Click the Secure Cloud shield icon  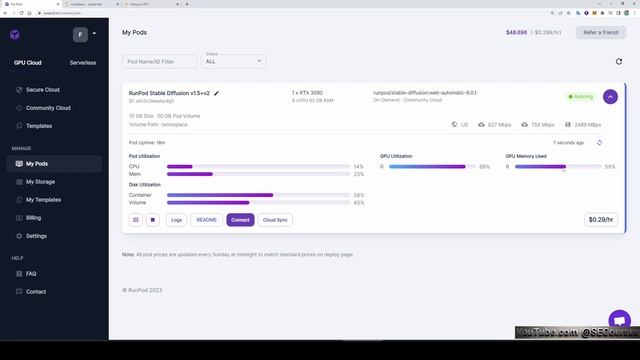[19, 90]
